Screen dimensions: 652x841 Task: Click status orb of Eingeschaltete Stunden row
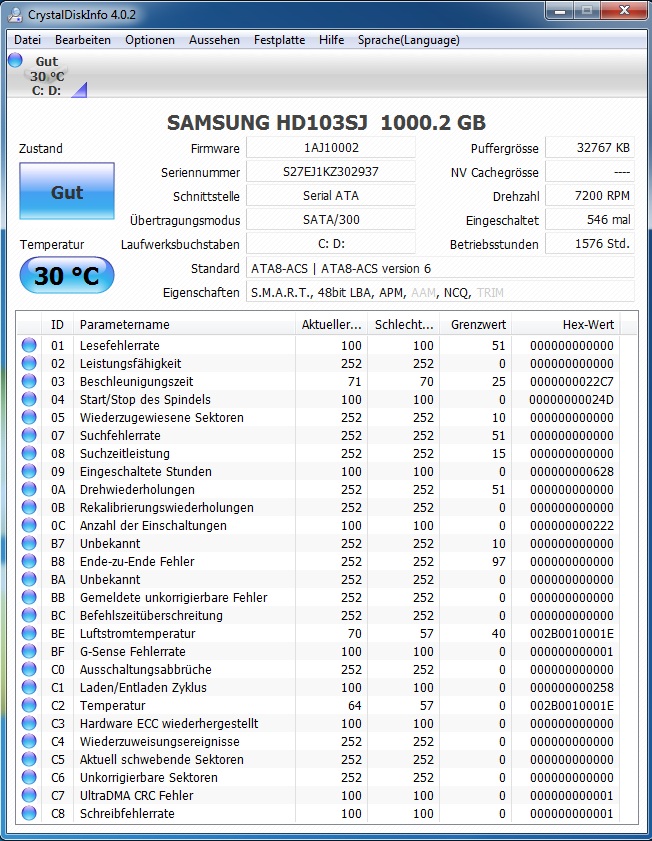[x=29, y=471]
